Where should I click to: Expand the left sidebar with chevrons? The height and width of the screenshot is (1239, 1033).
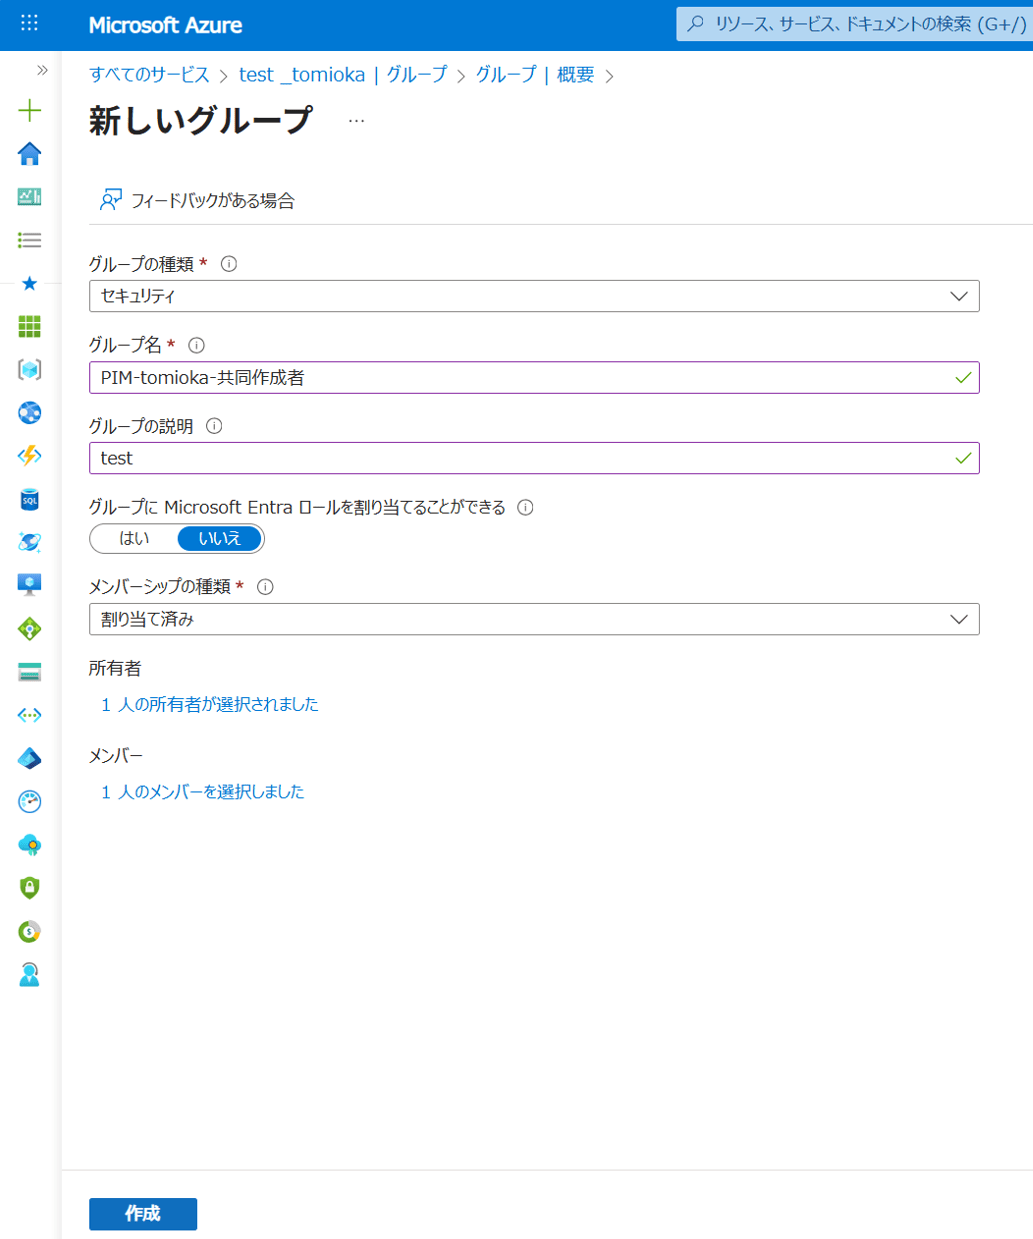pyautogui.click(x=42, y=70)
